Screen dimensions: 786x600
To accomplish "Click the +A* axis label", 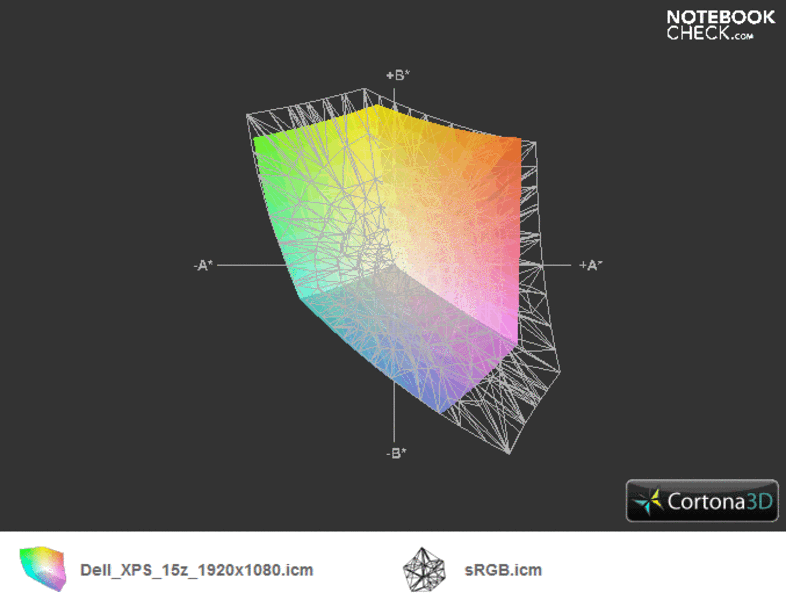I will 591,265.
